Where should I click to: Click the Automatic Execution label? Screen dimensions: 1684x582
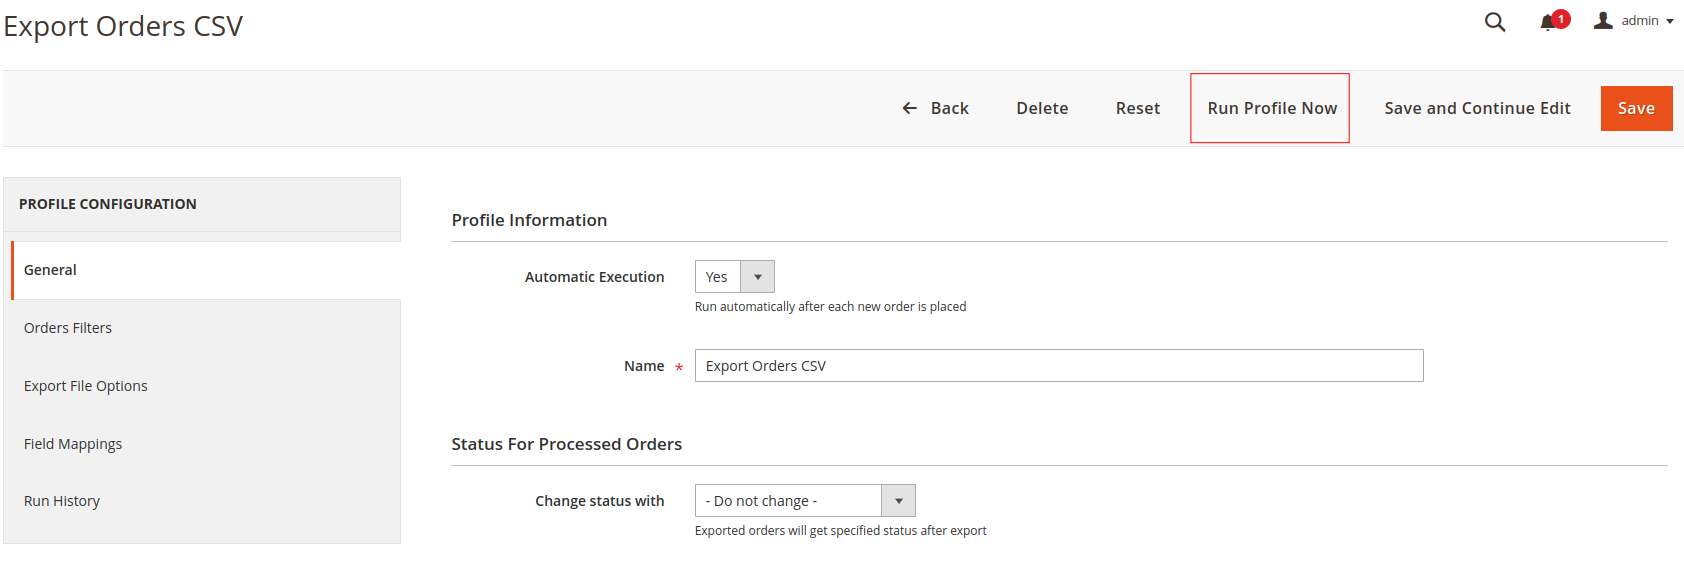point(594,277)
